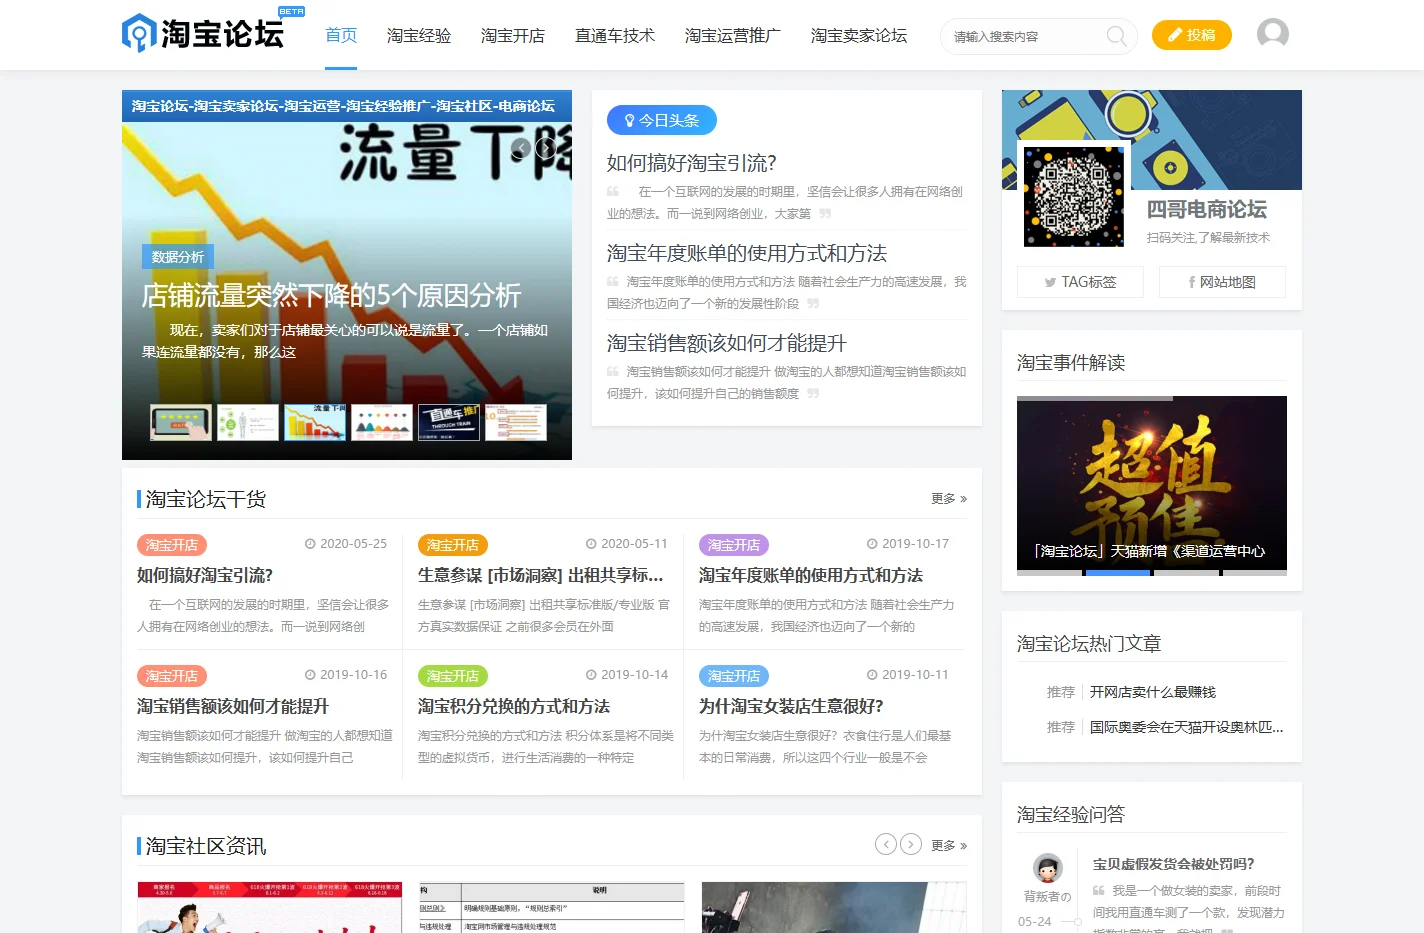
Task: Click 淘宝开店 tag dated 2019-10-14
Action: click(x=453, y=676)
